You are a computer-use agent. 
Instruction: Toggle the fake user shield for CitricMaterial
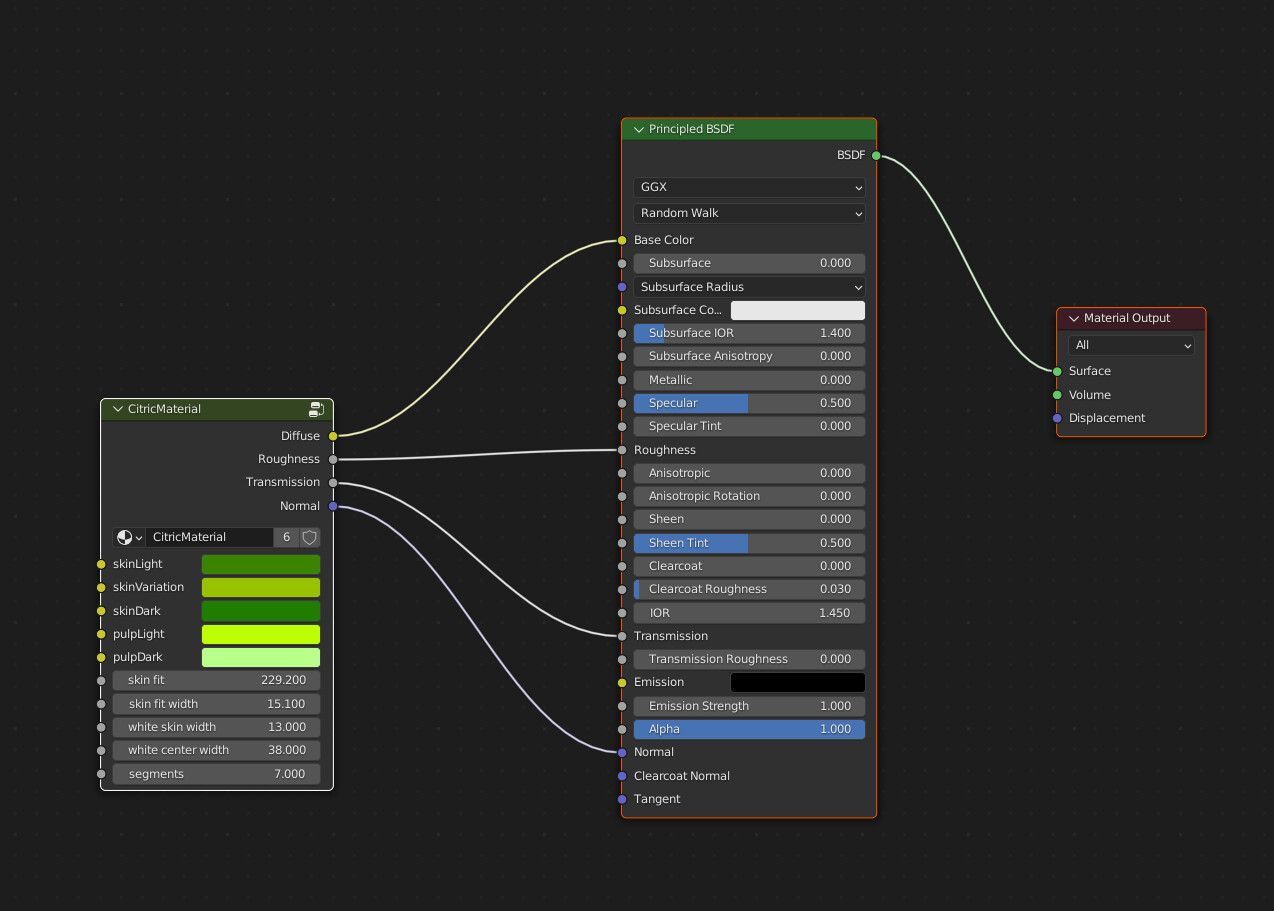click(x=309, y=537)
